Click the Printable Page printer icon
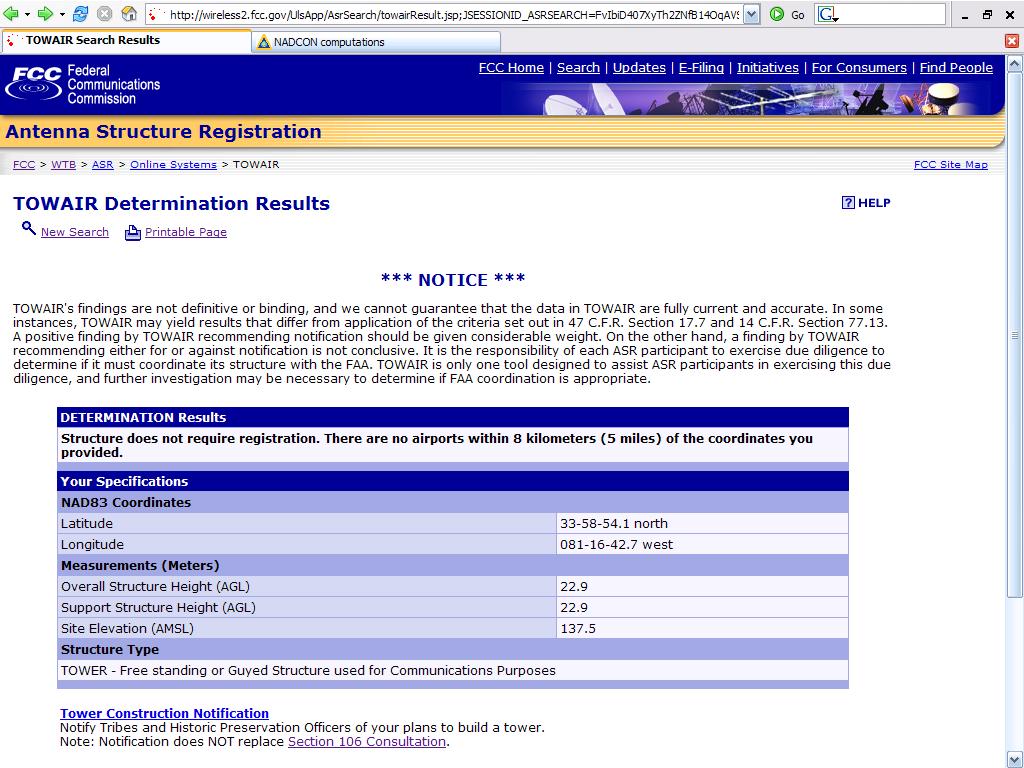 (133, 232)
